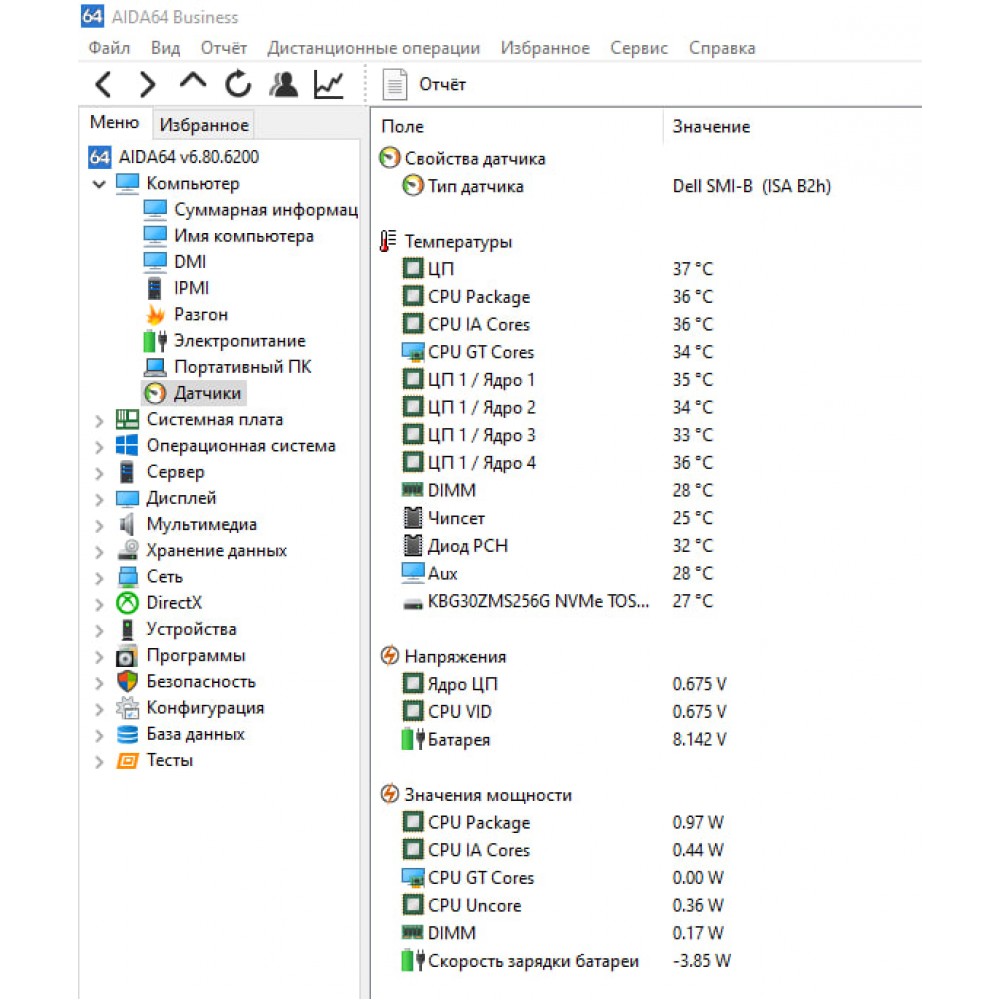Expand the Сервер tree node
This screenshot has height=1000, width=1000.
(x=99, y=473)
